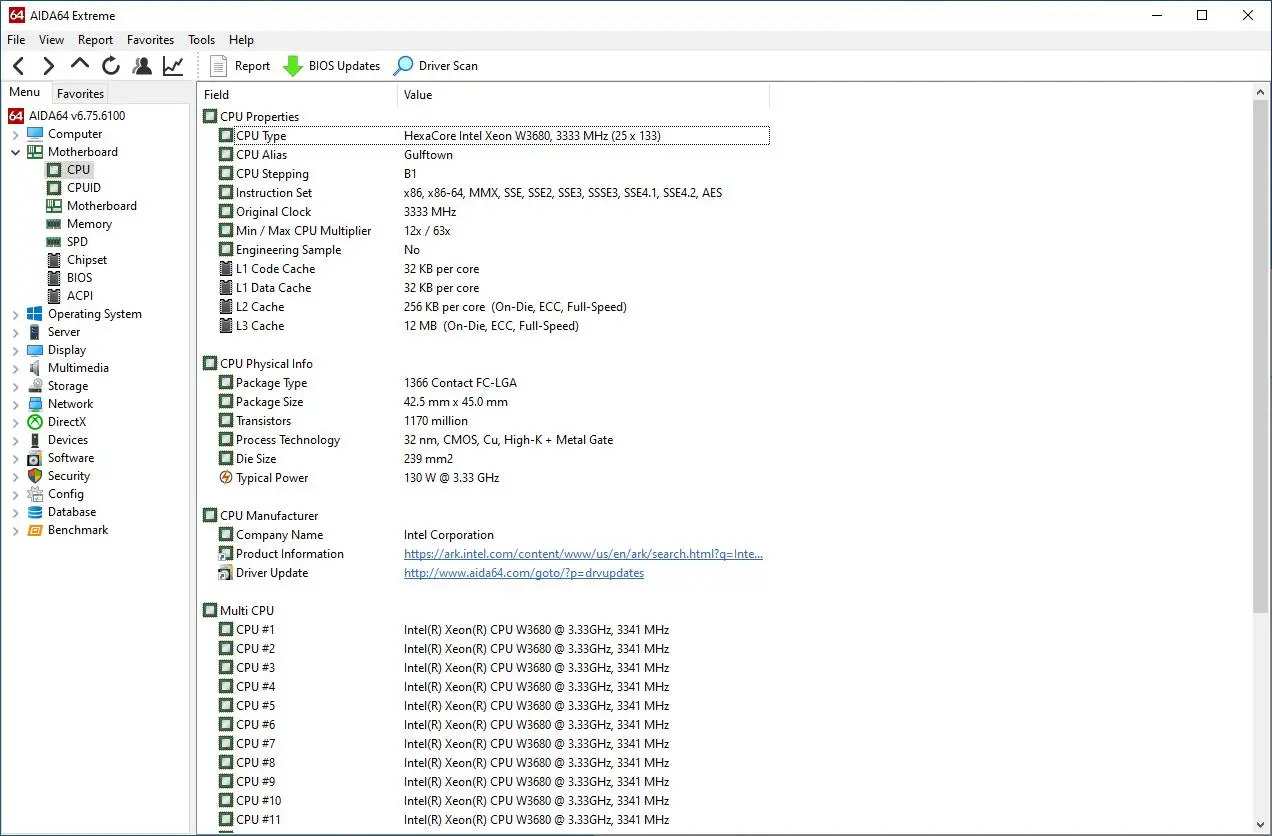Select the Server category icon
The width and height of the screenshot is (1272, 836).
tap(35, 332)
